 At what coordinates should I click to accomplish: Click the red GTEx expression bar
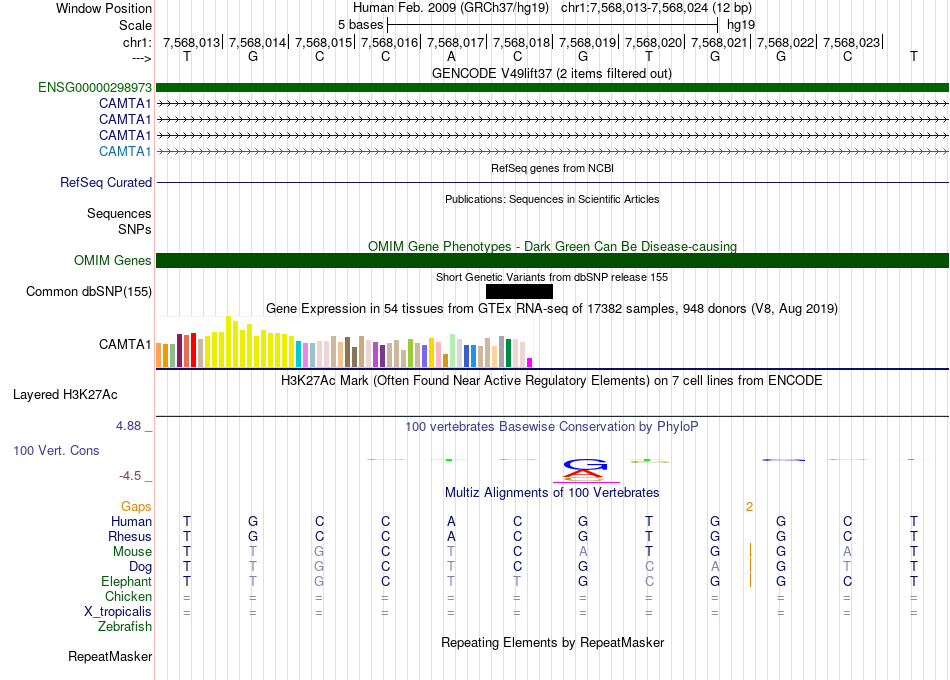[193, 350]
